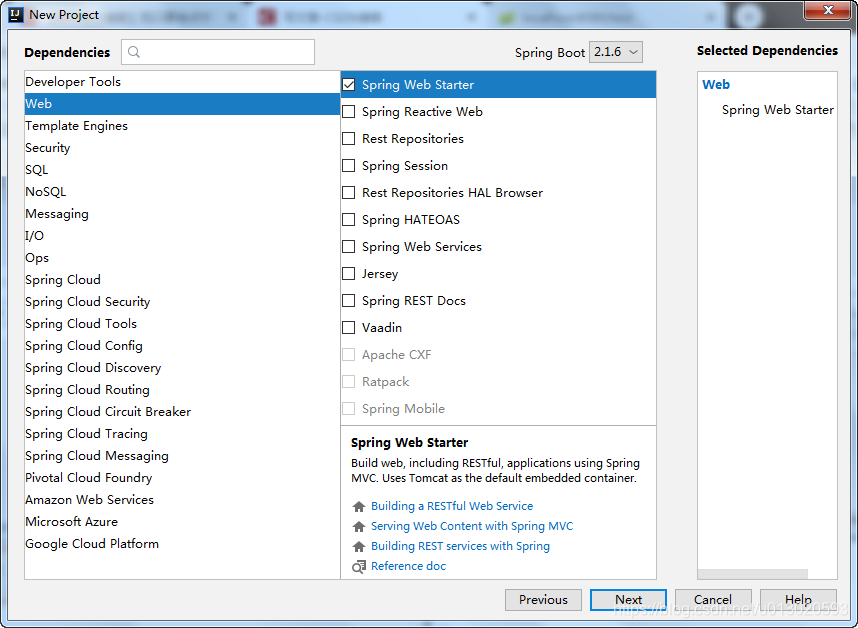Uncheck the Spring Web Starter checkbox

[349, 85]
